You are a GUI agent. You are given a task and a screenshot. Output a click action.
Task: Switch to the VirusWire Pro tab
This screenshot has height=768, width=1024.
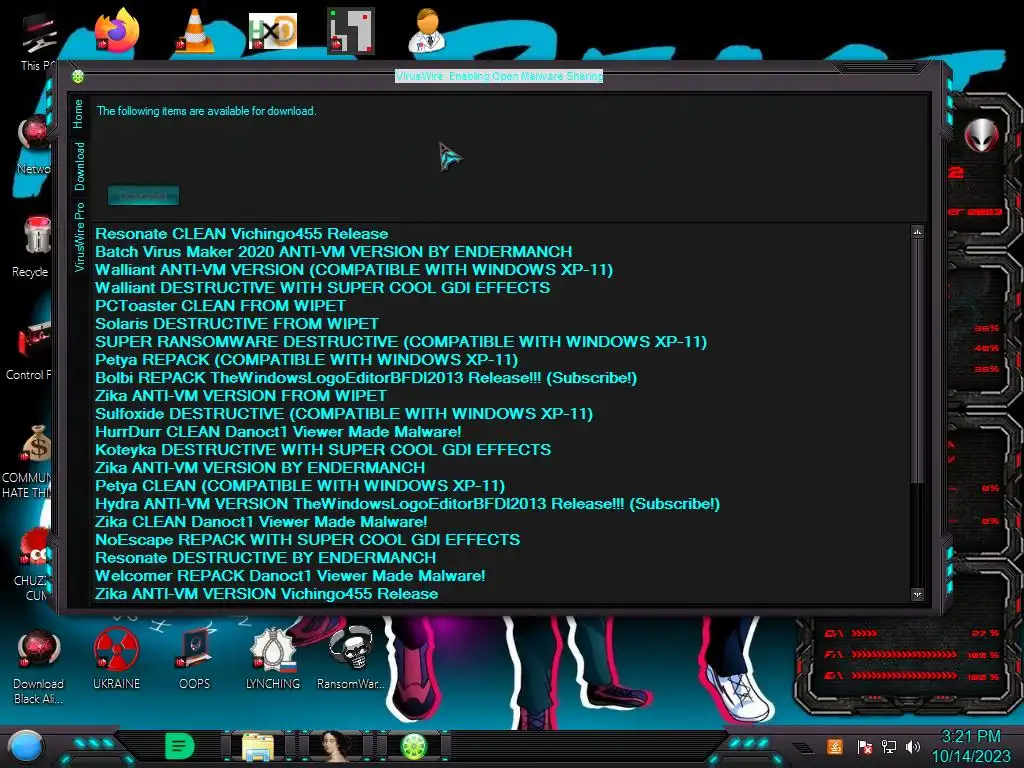79,237
